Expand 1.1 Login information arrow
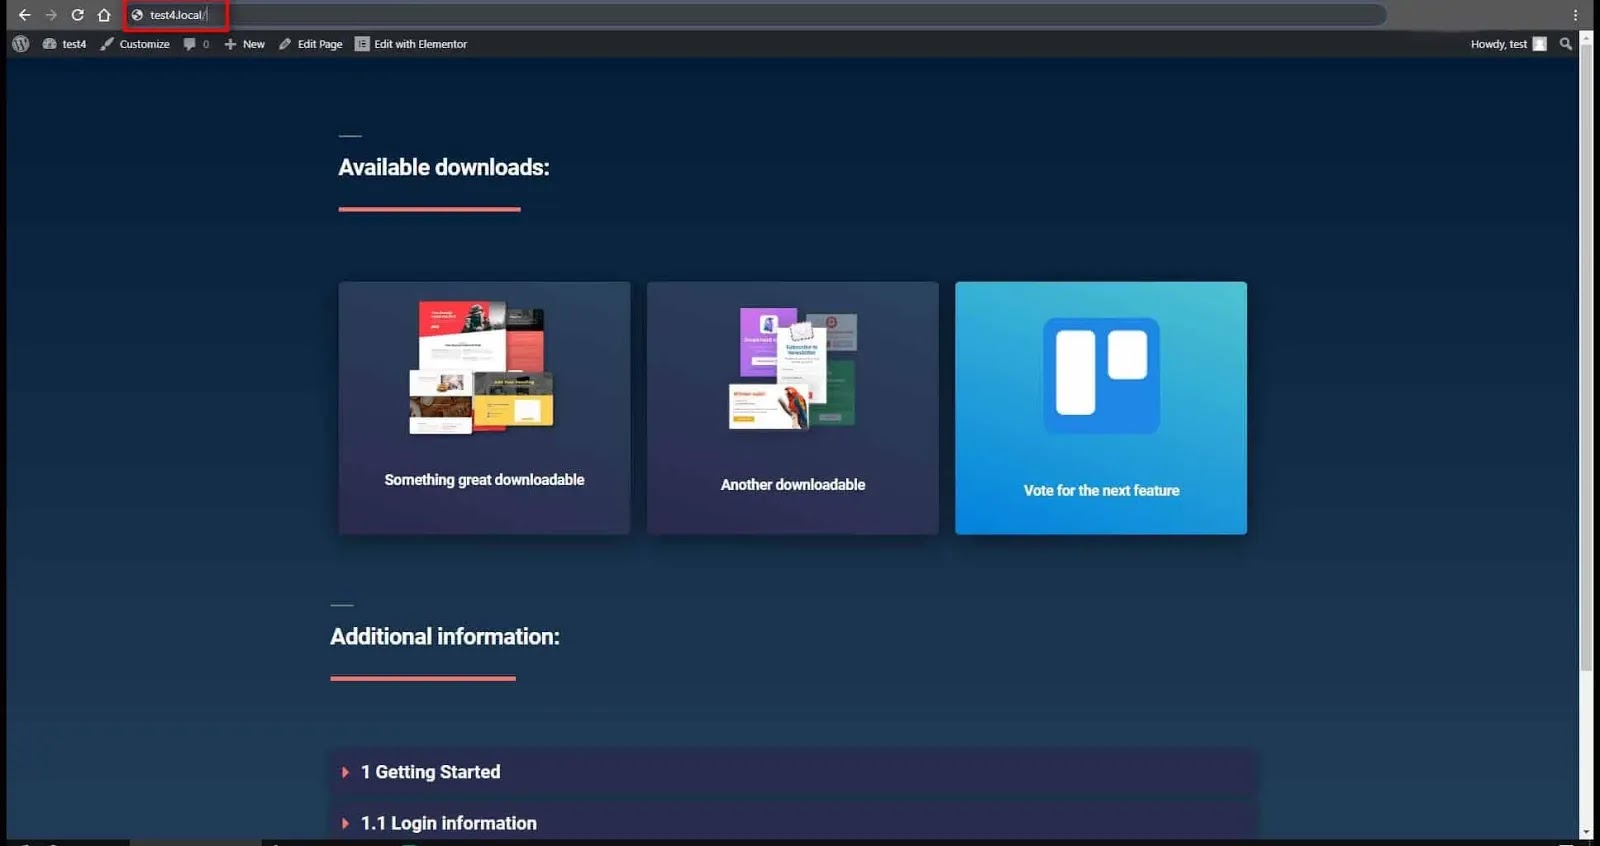This screenshot has width=1600, height=846. pyautogui.click(x=345, y=823)
